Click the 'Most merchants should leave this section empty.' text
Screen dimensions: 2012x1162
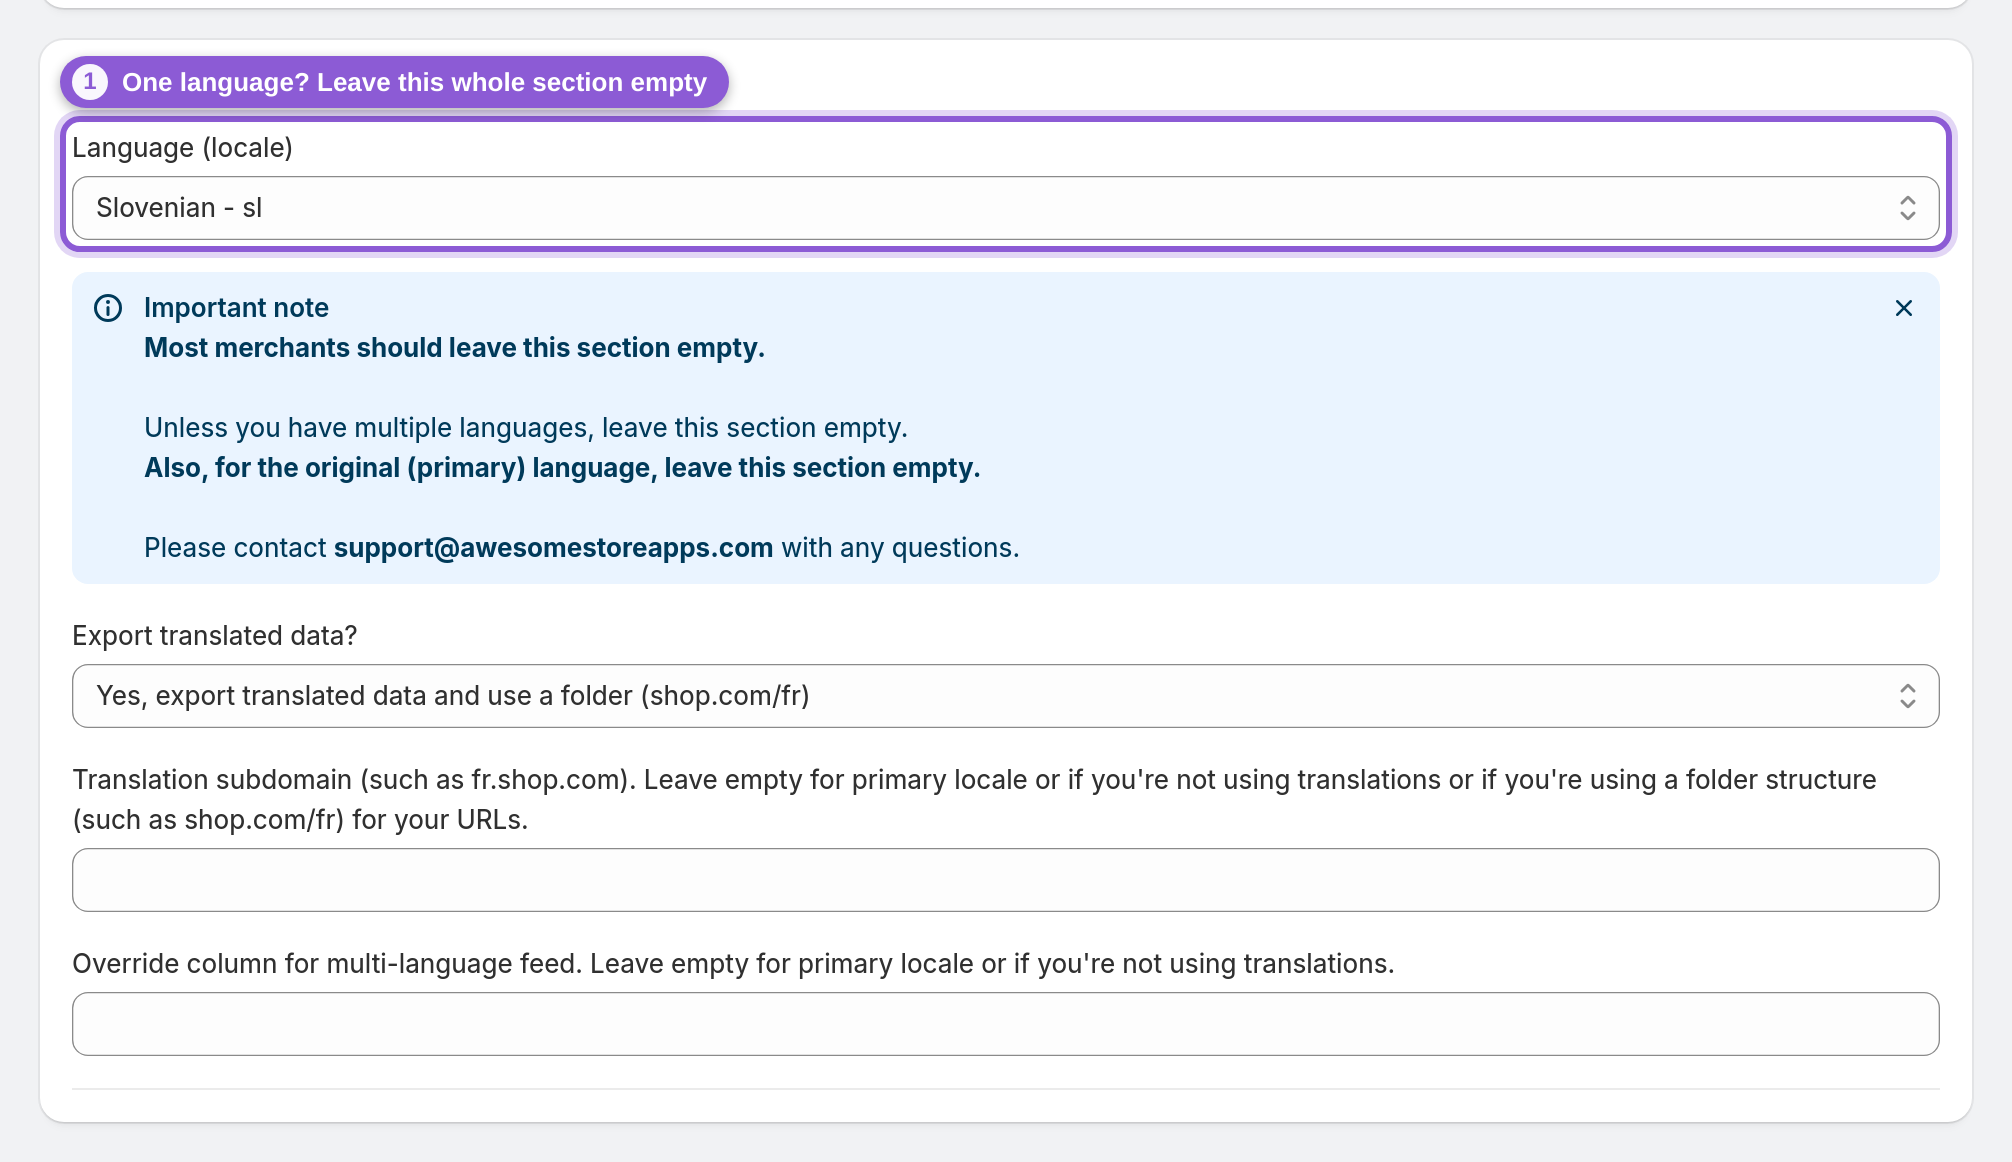[454, 348]
